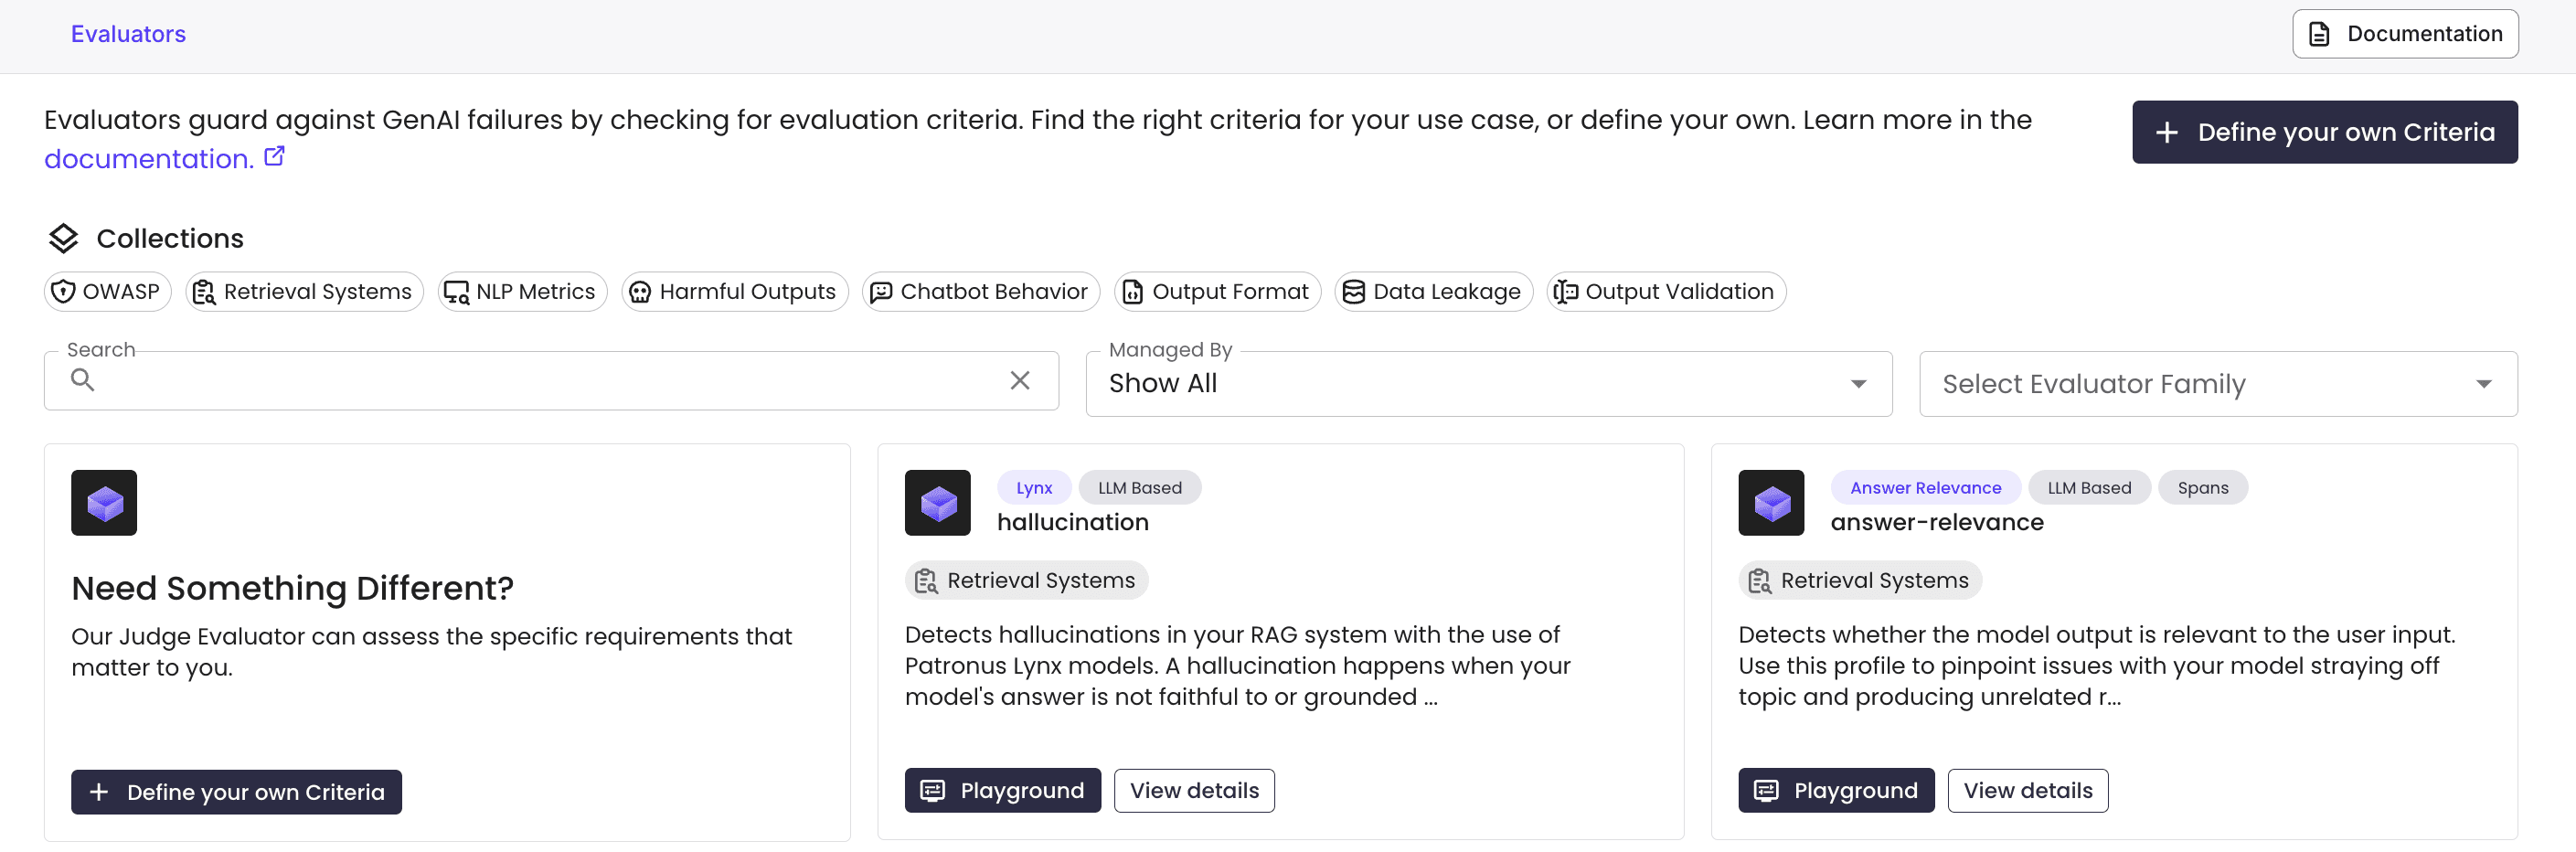
Task: Clear the search field with X
Action: tap(1019, 380)
